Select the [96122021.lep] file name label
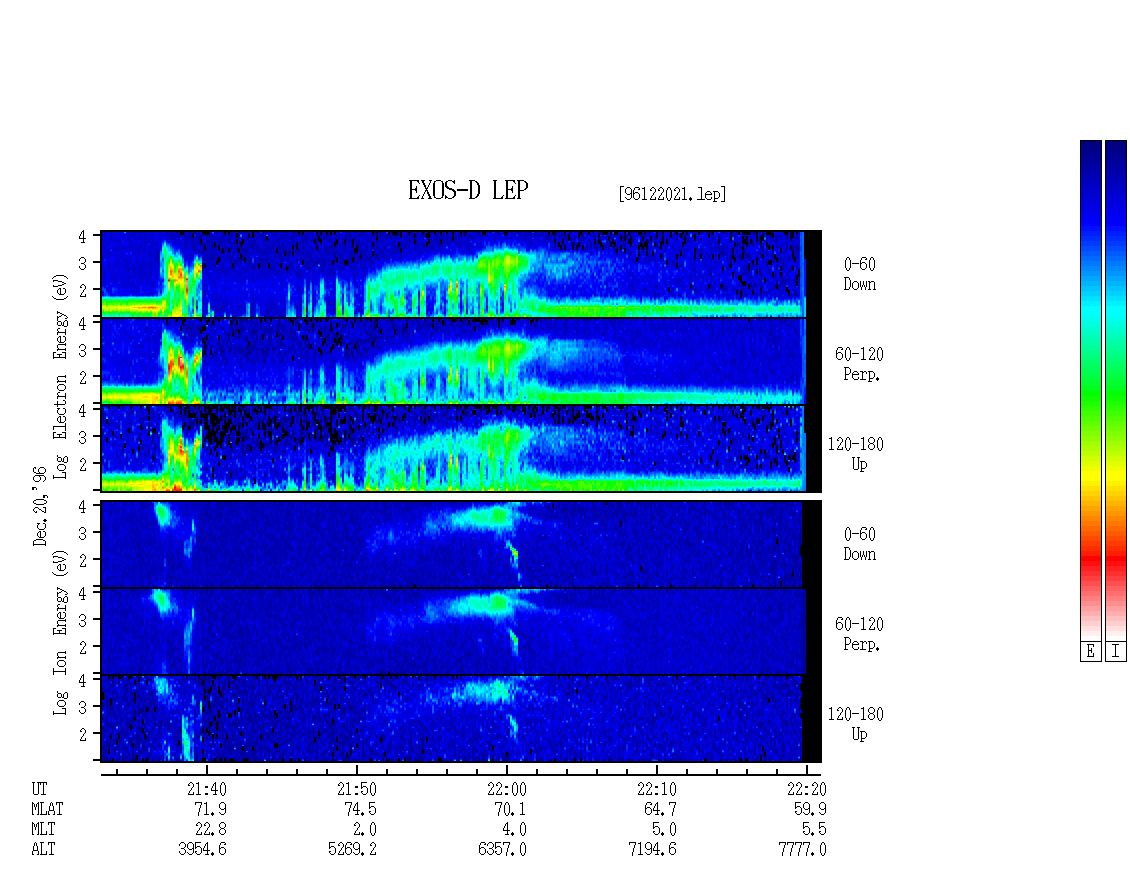The height and width of the screenshot is (875, 1130). [x=672, y=194]
